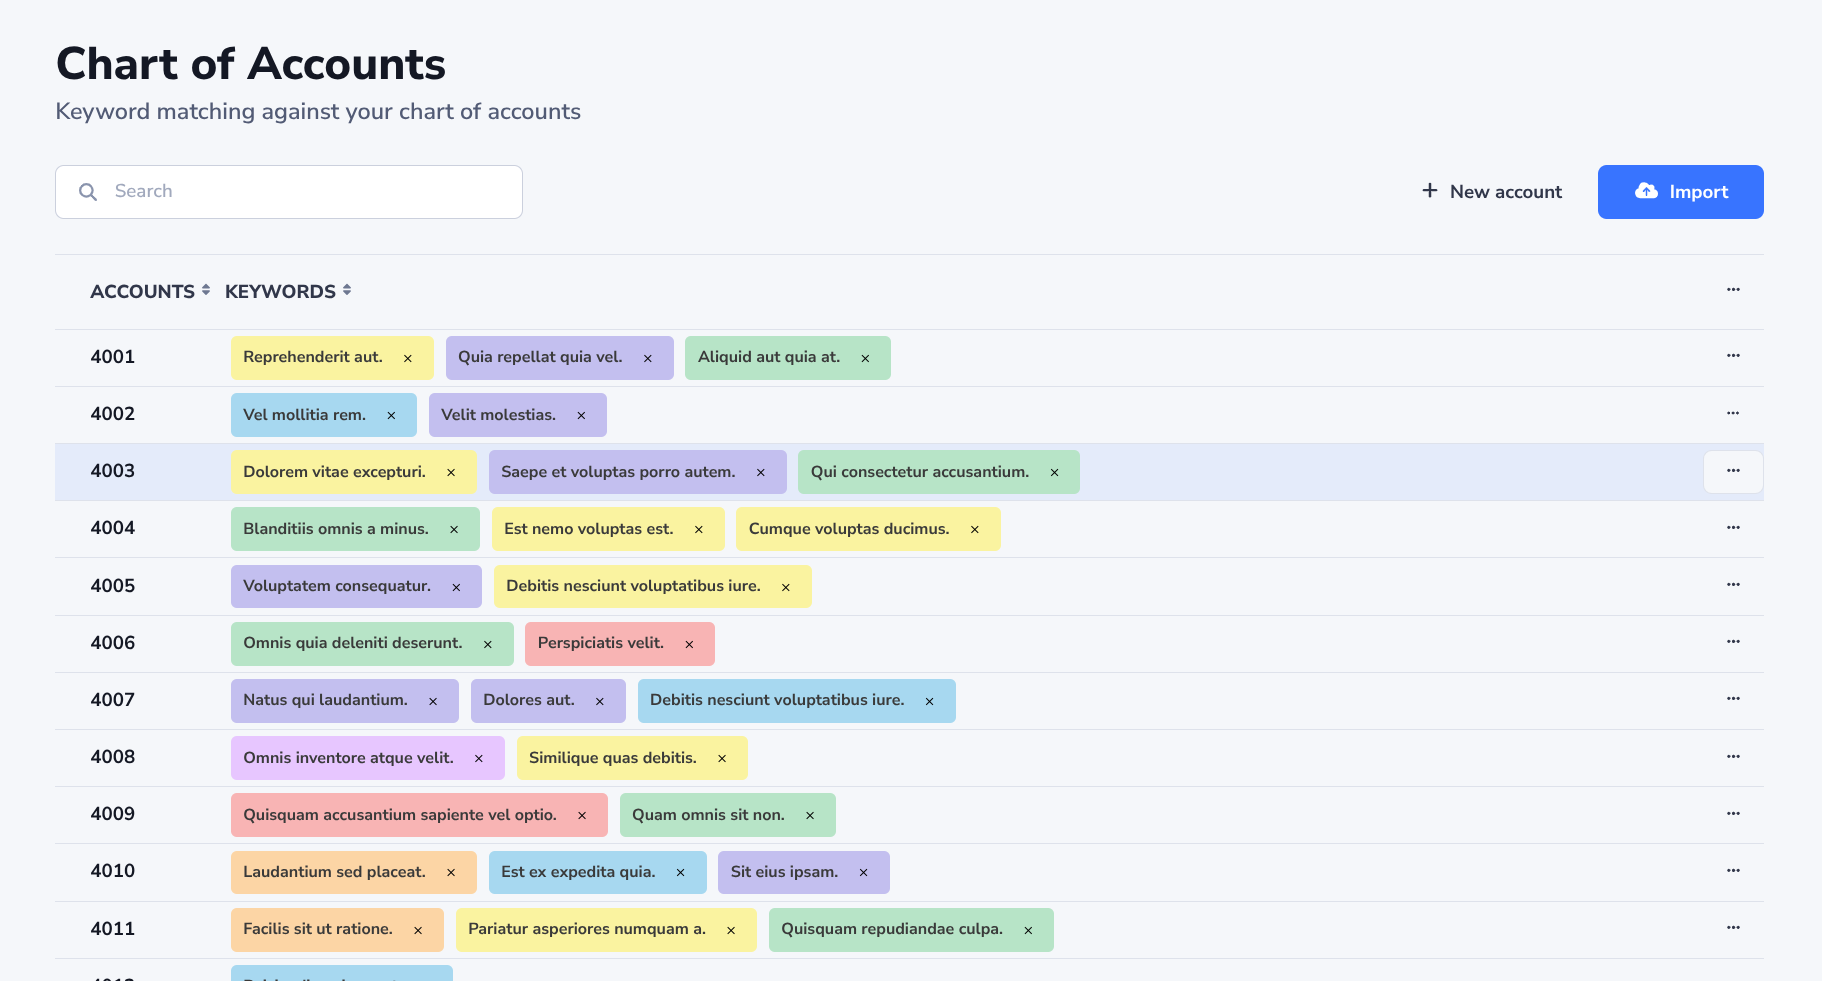Open row actions for account 4001

[x=1733, y=356]
